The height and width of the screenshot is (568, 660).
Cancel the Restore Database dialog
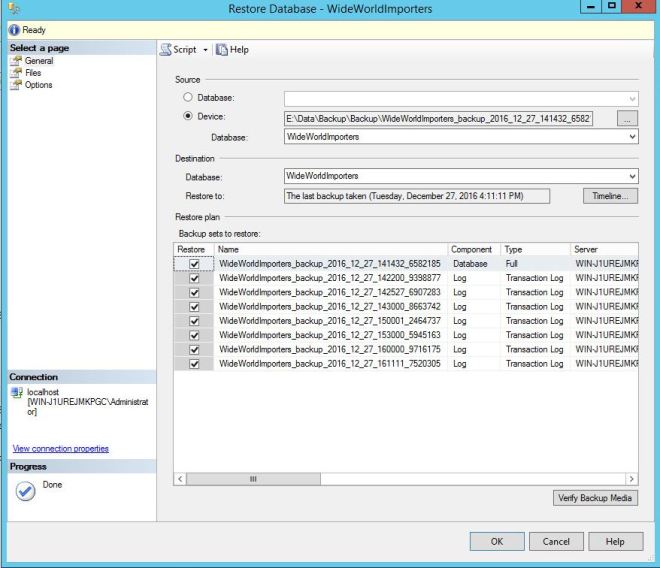(556, 541)
